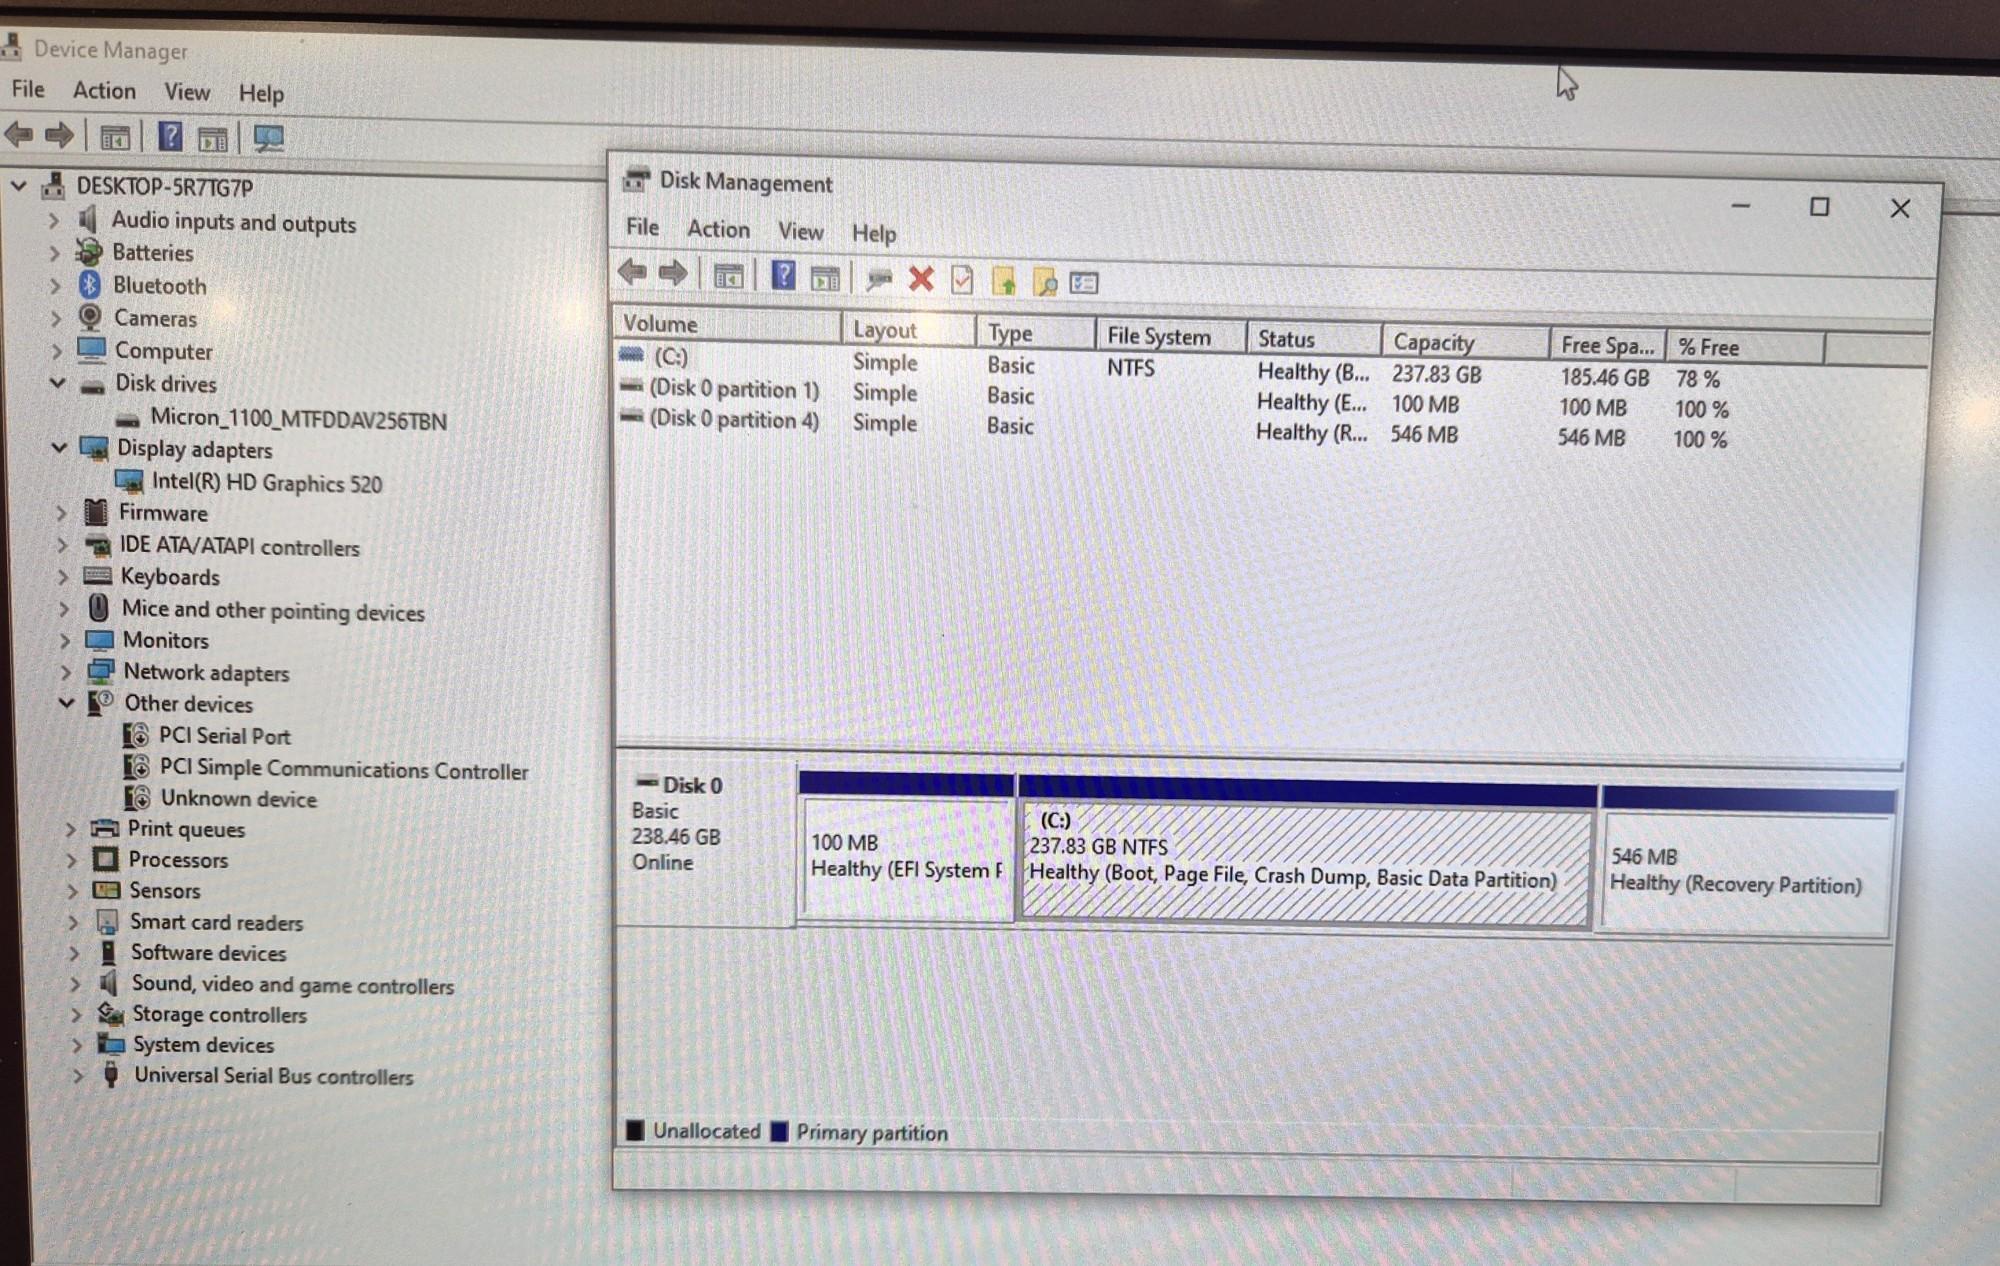The width and height of the screenshot is (2000, 1266).
Task: Click magnifier search icon in Disk Management toolbar
Action: (1044, 282)
